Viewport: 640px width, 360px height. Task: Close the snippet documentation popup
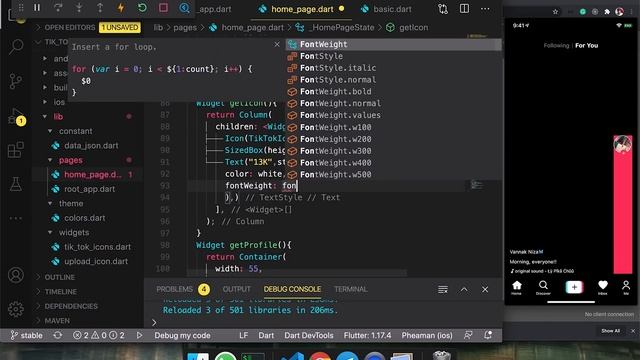[277, 44]
